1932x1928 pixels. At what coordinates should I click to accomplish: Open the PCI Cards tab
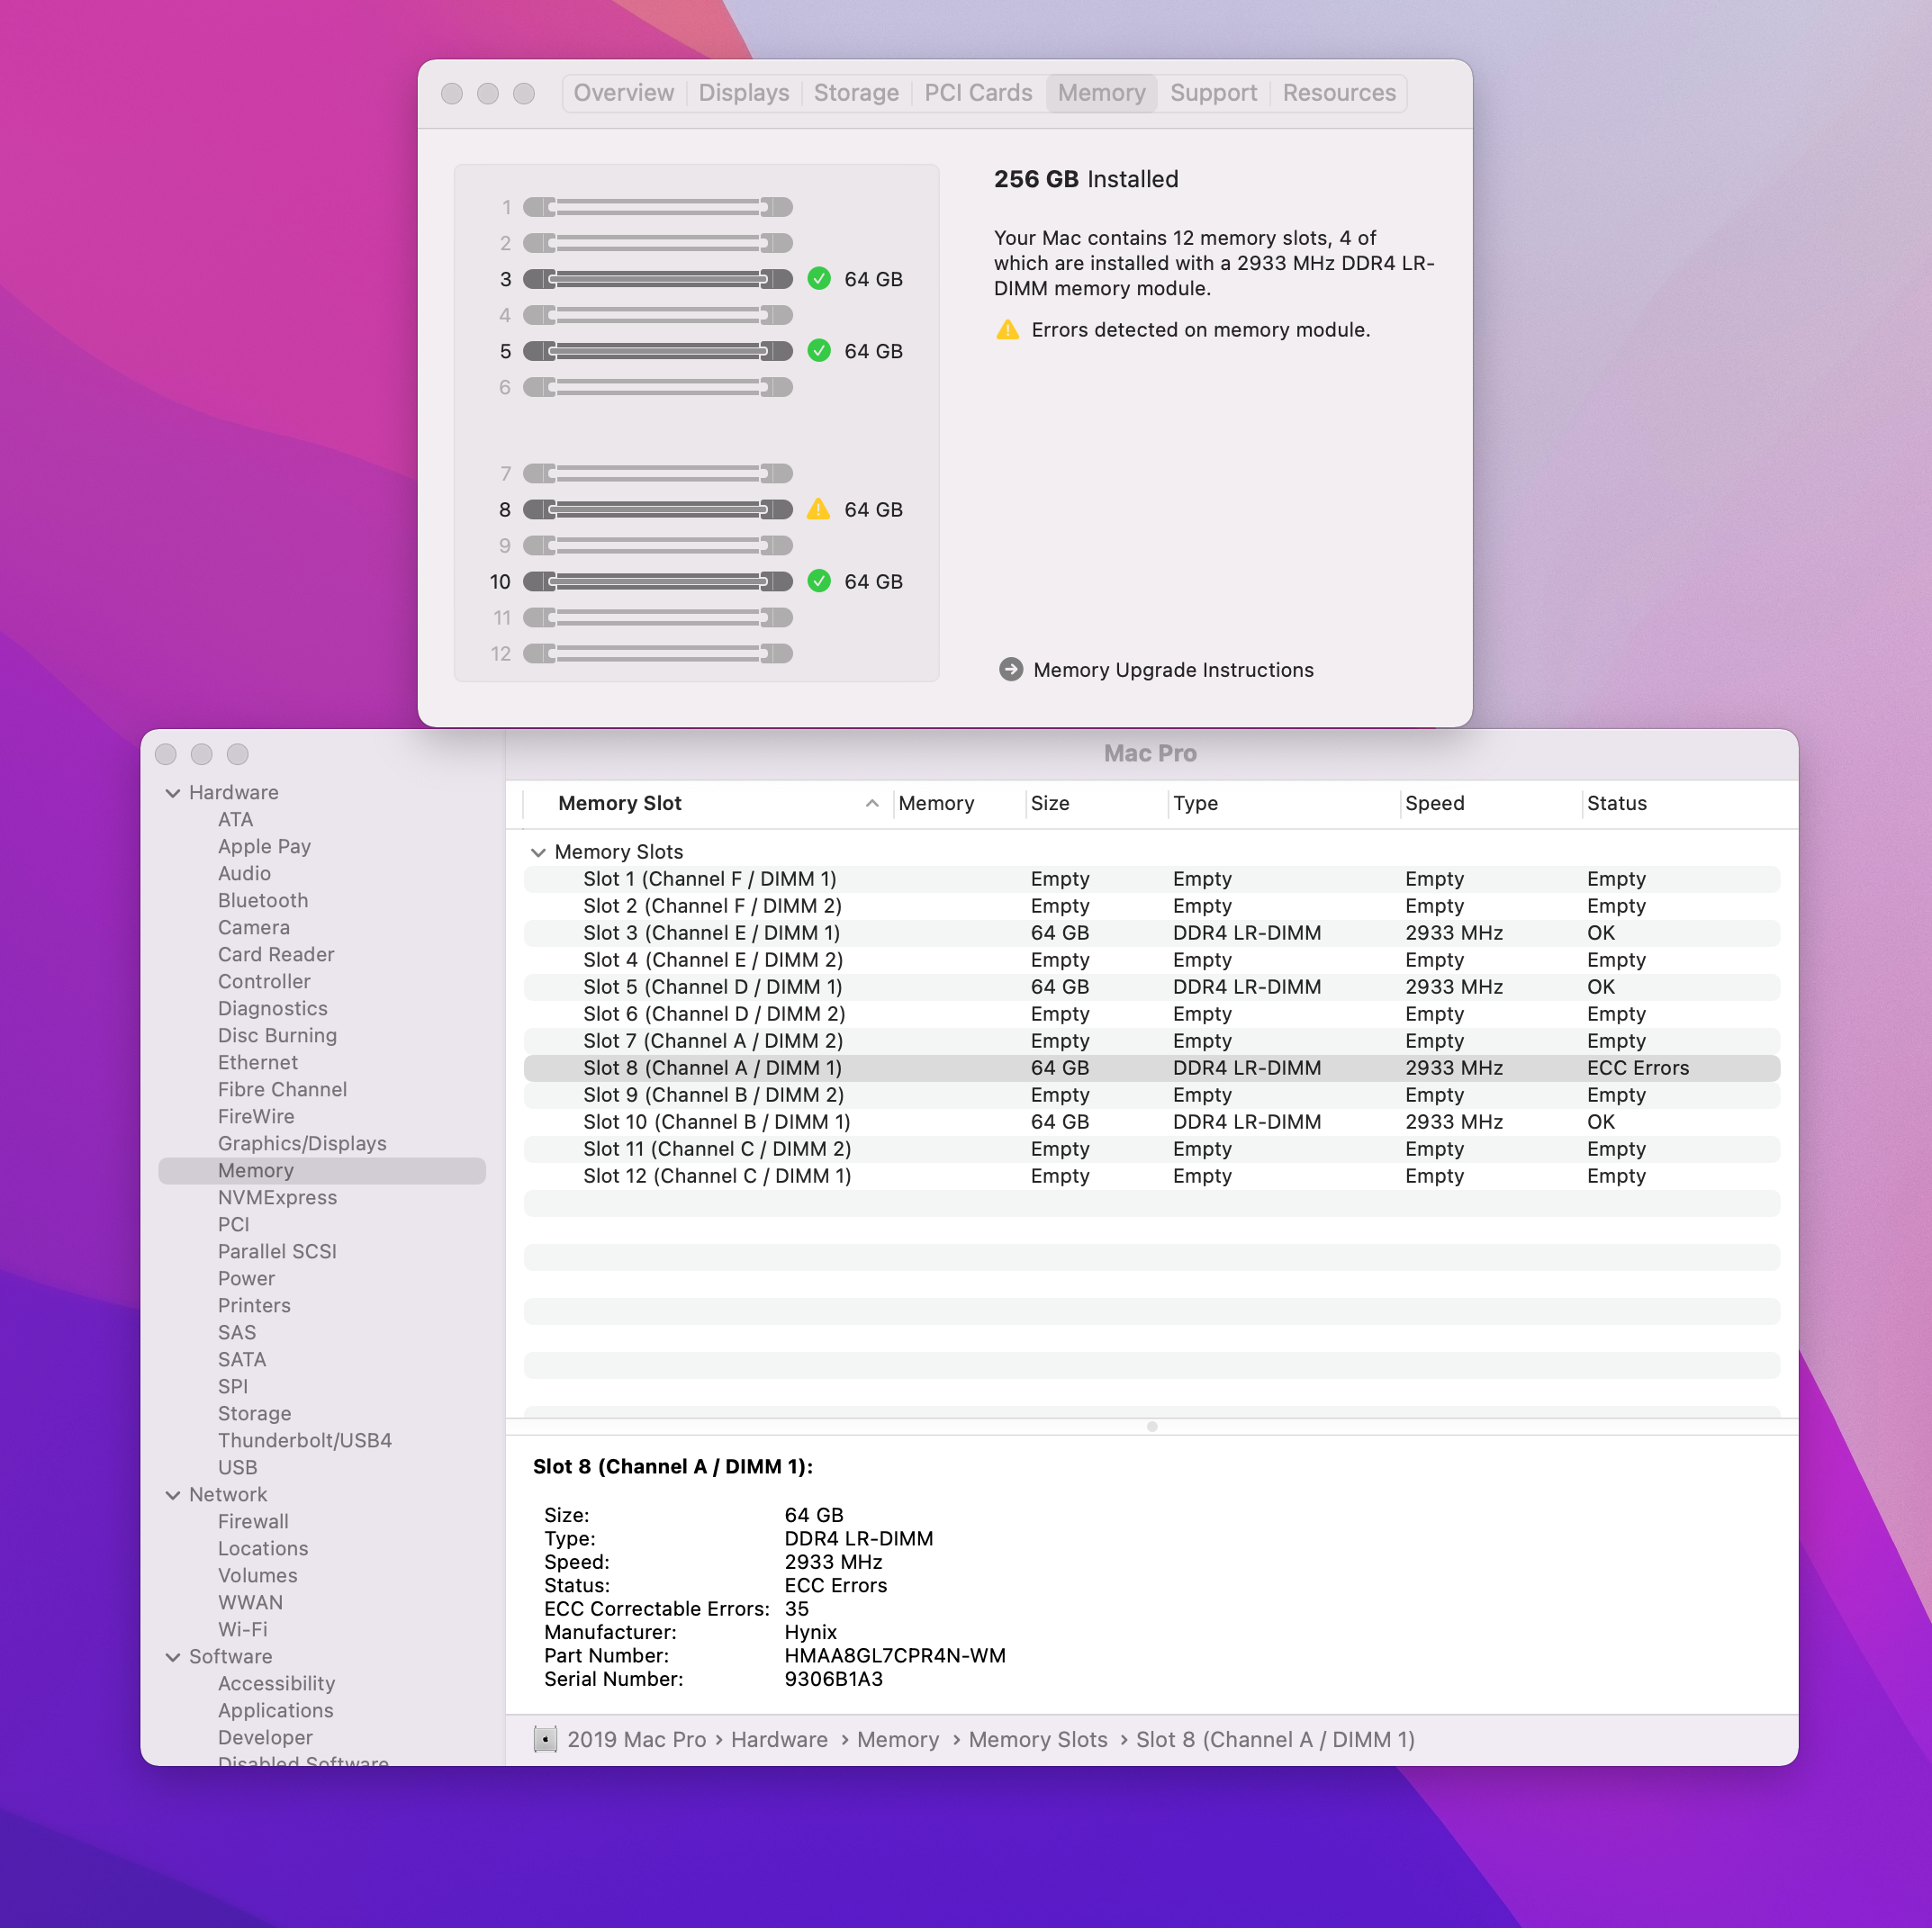tap(977, 93)
